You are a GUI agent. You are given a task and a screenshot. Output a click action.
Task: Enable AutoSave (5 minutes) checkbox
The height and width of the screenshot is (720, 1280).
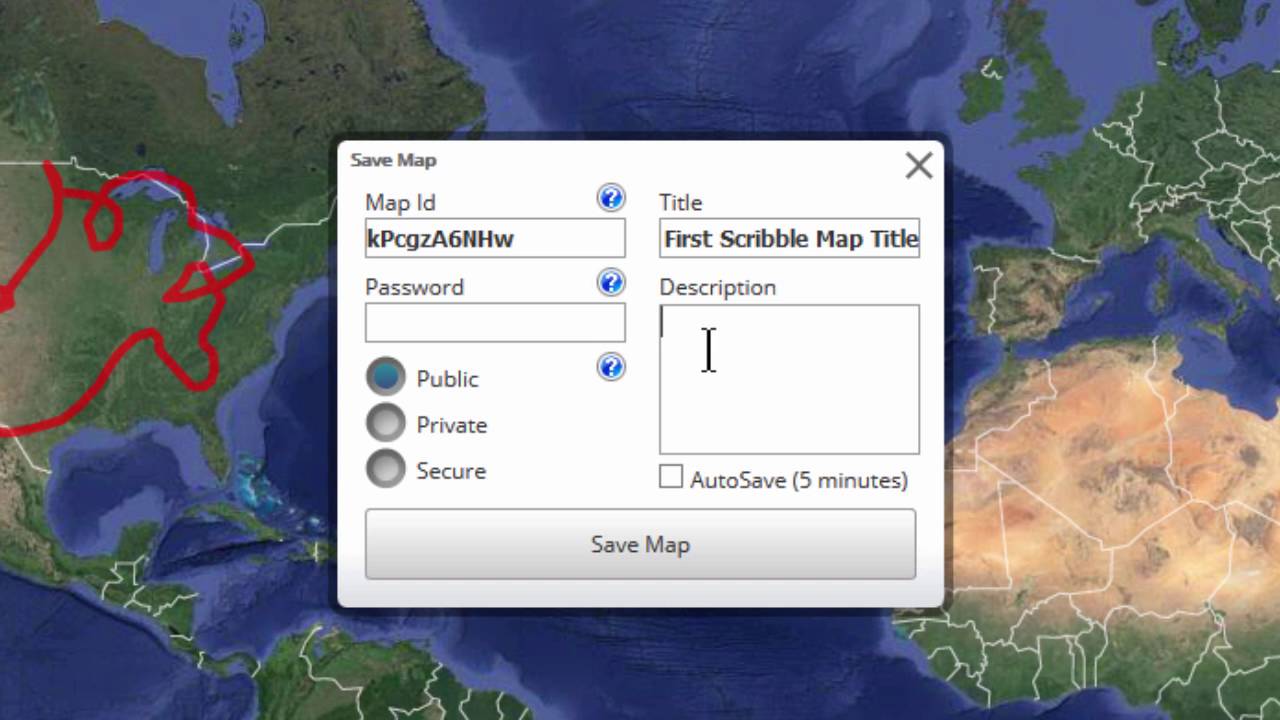click(x=671, y=477)
